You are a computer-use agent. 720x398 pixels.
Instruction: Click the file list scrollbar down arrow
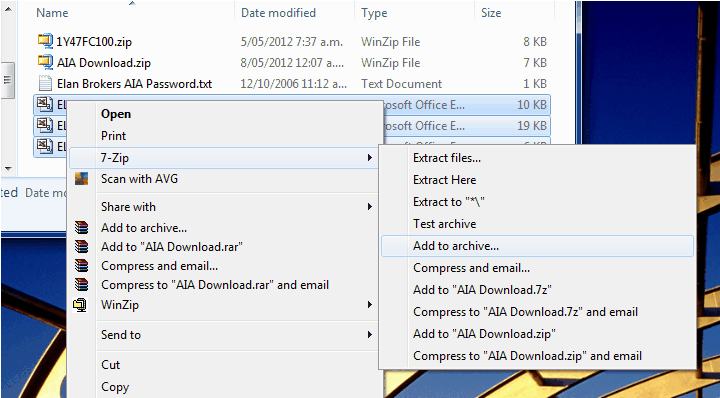(8, 169)
